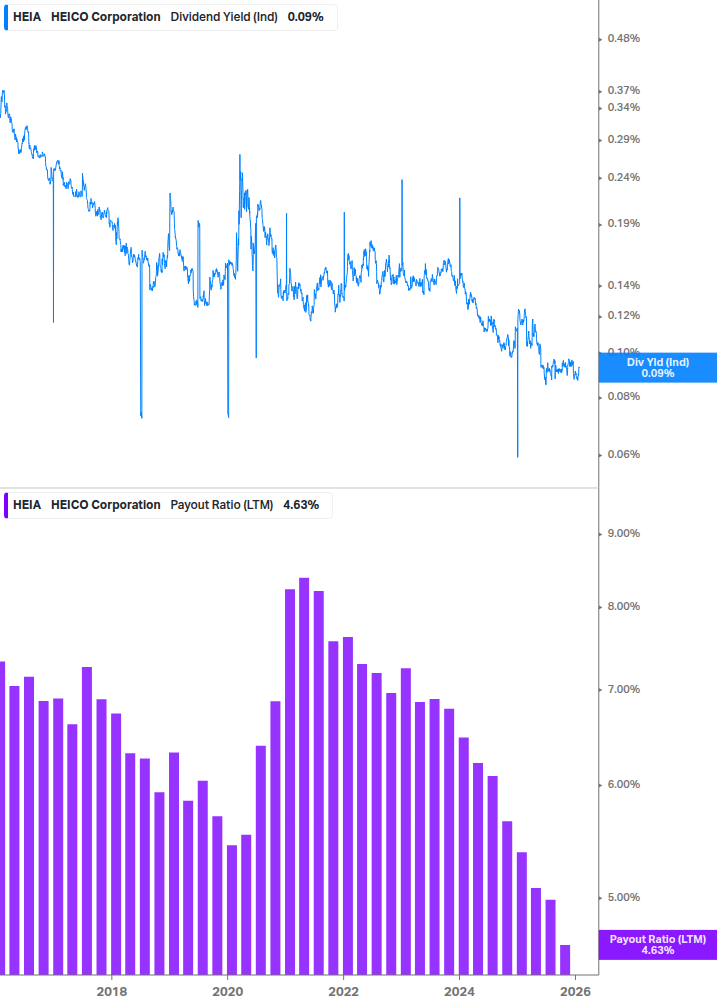Select HEIA ticker in the Payout Ratio legend
The height and width of the screenshot is (1005, 717).
pos(27,505)
